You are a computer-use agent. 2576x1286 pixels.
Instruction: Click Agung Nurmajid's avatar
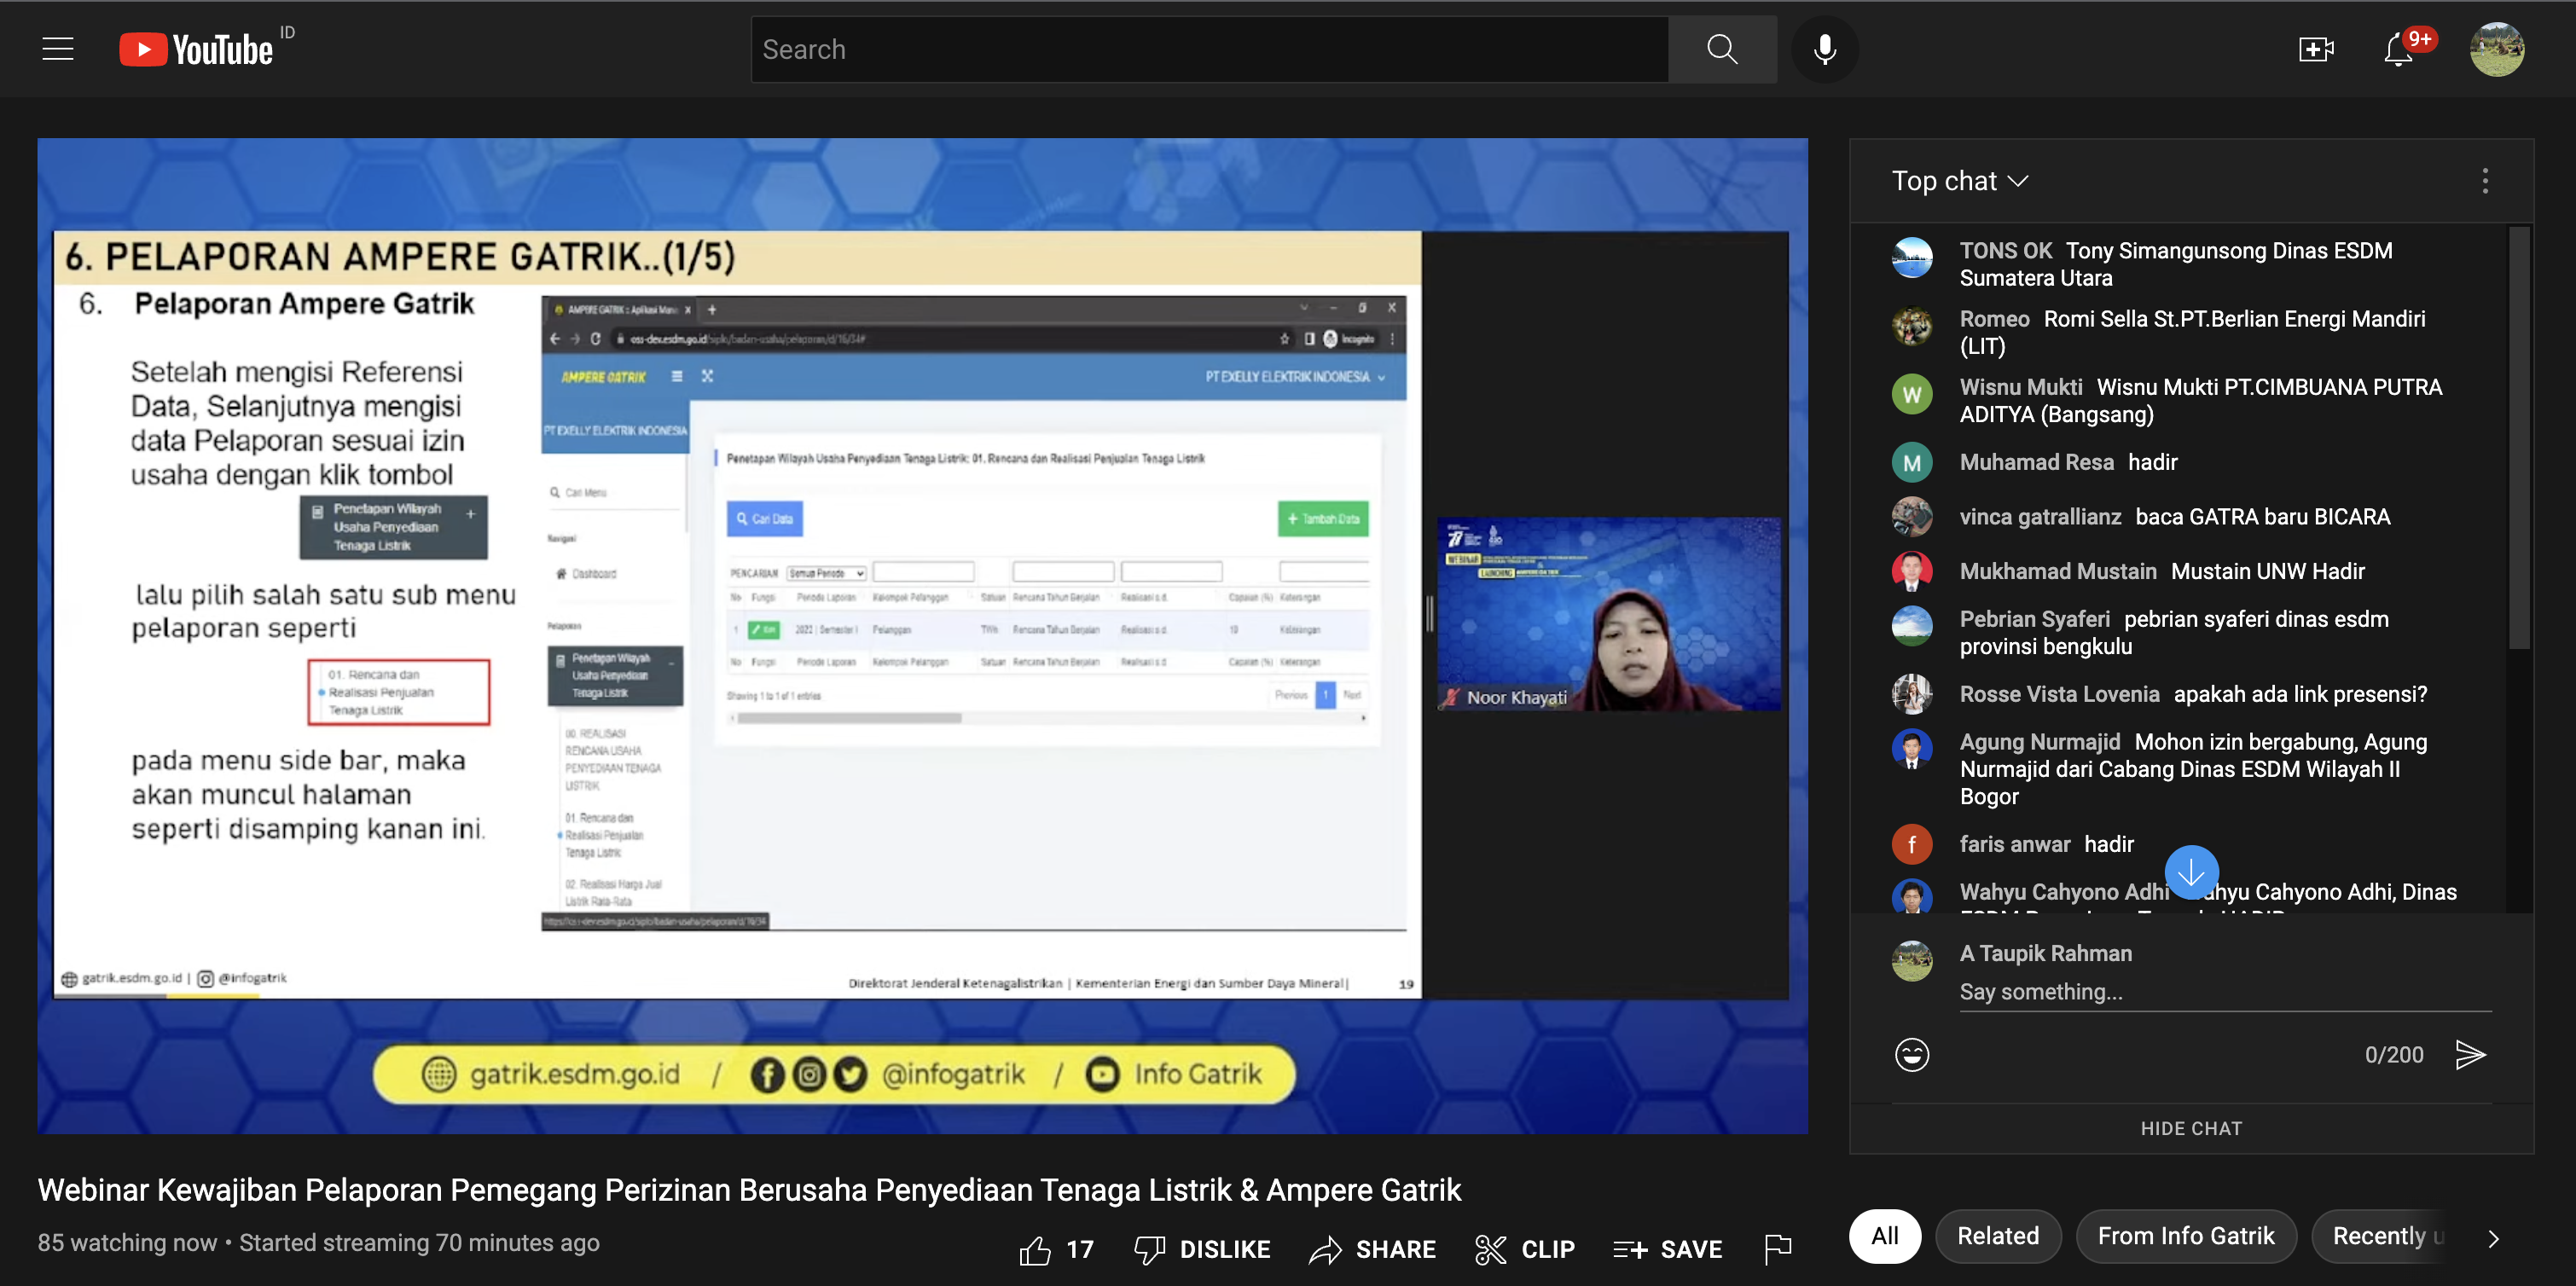tap(1911, 749)
